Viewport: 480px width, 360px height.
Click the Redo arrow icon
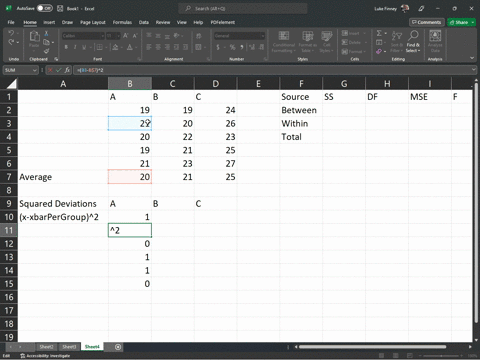11,42
